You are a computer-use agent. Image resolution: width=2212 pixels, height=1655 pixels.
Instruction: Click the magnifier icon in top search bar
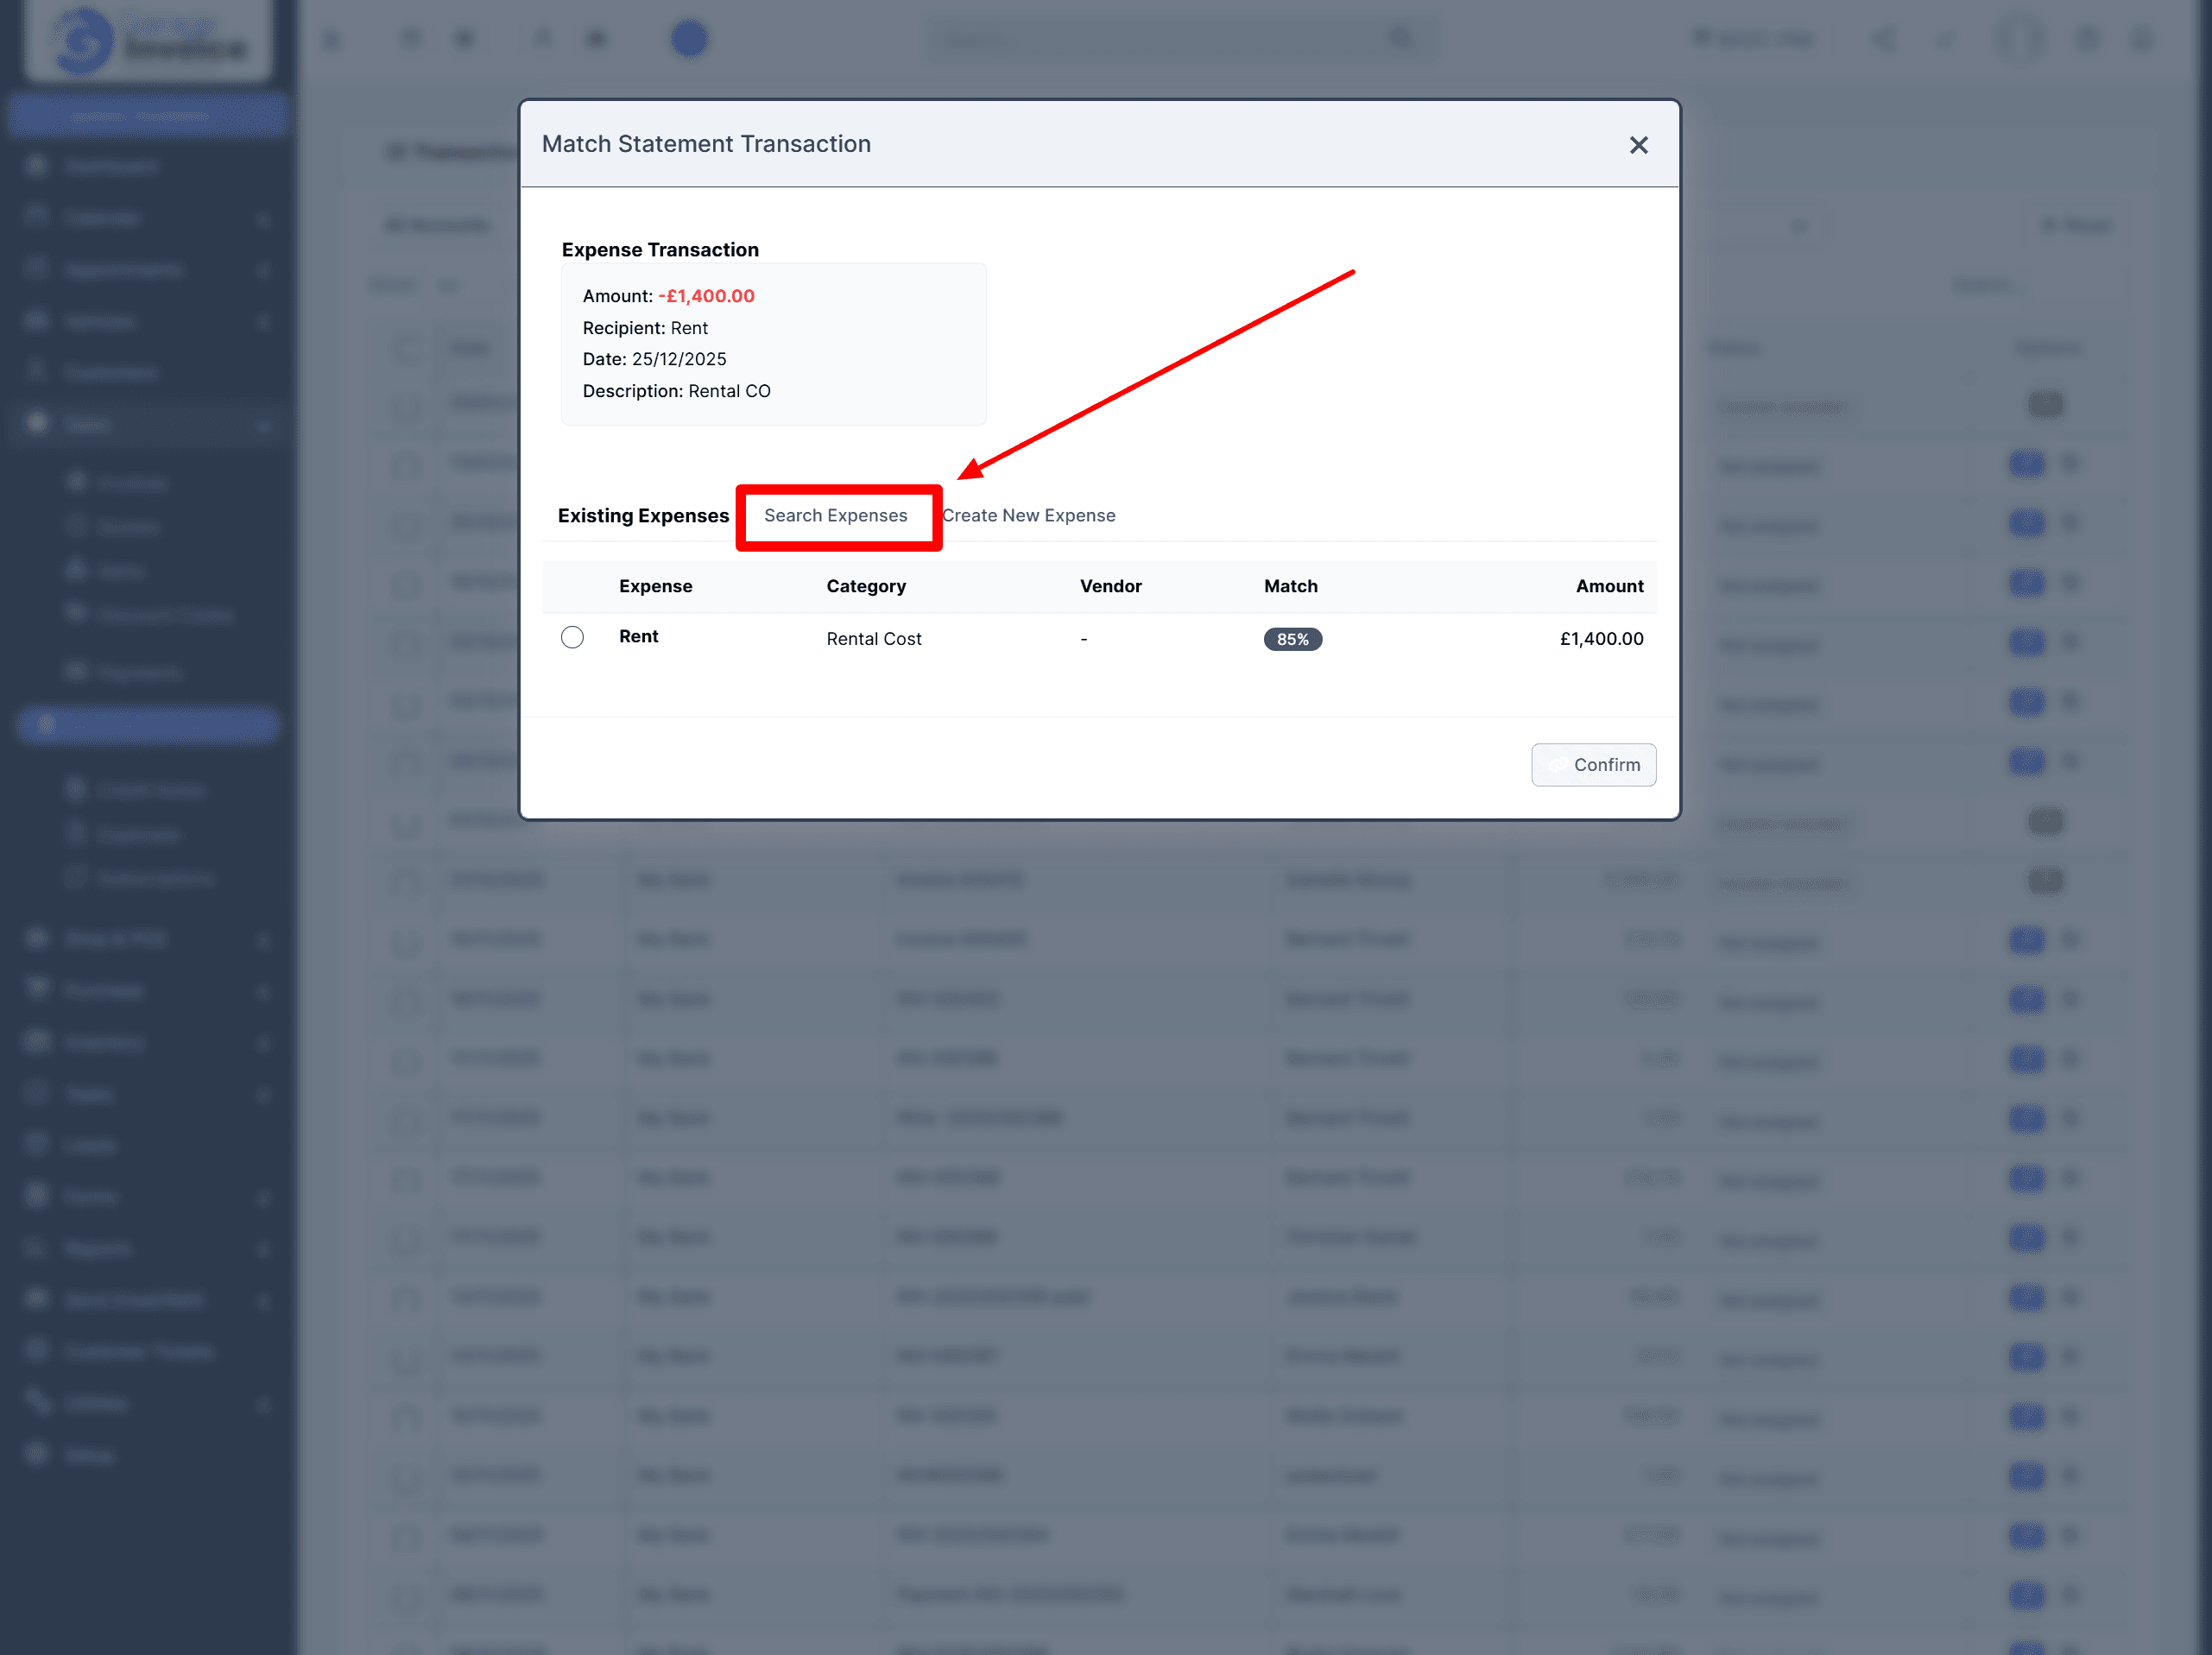1401,38
